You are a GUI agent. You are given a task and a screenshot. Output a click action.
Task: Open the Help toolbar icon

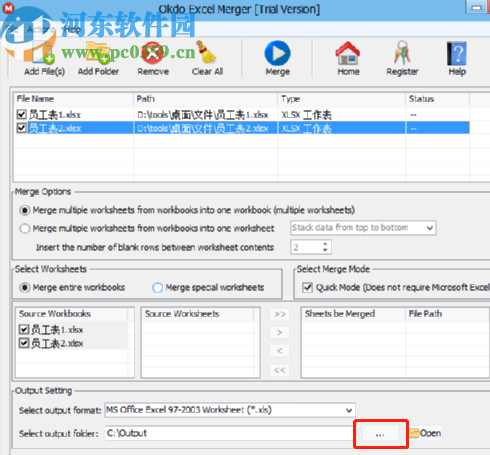(457, 53)
